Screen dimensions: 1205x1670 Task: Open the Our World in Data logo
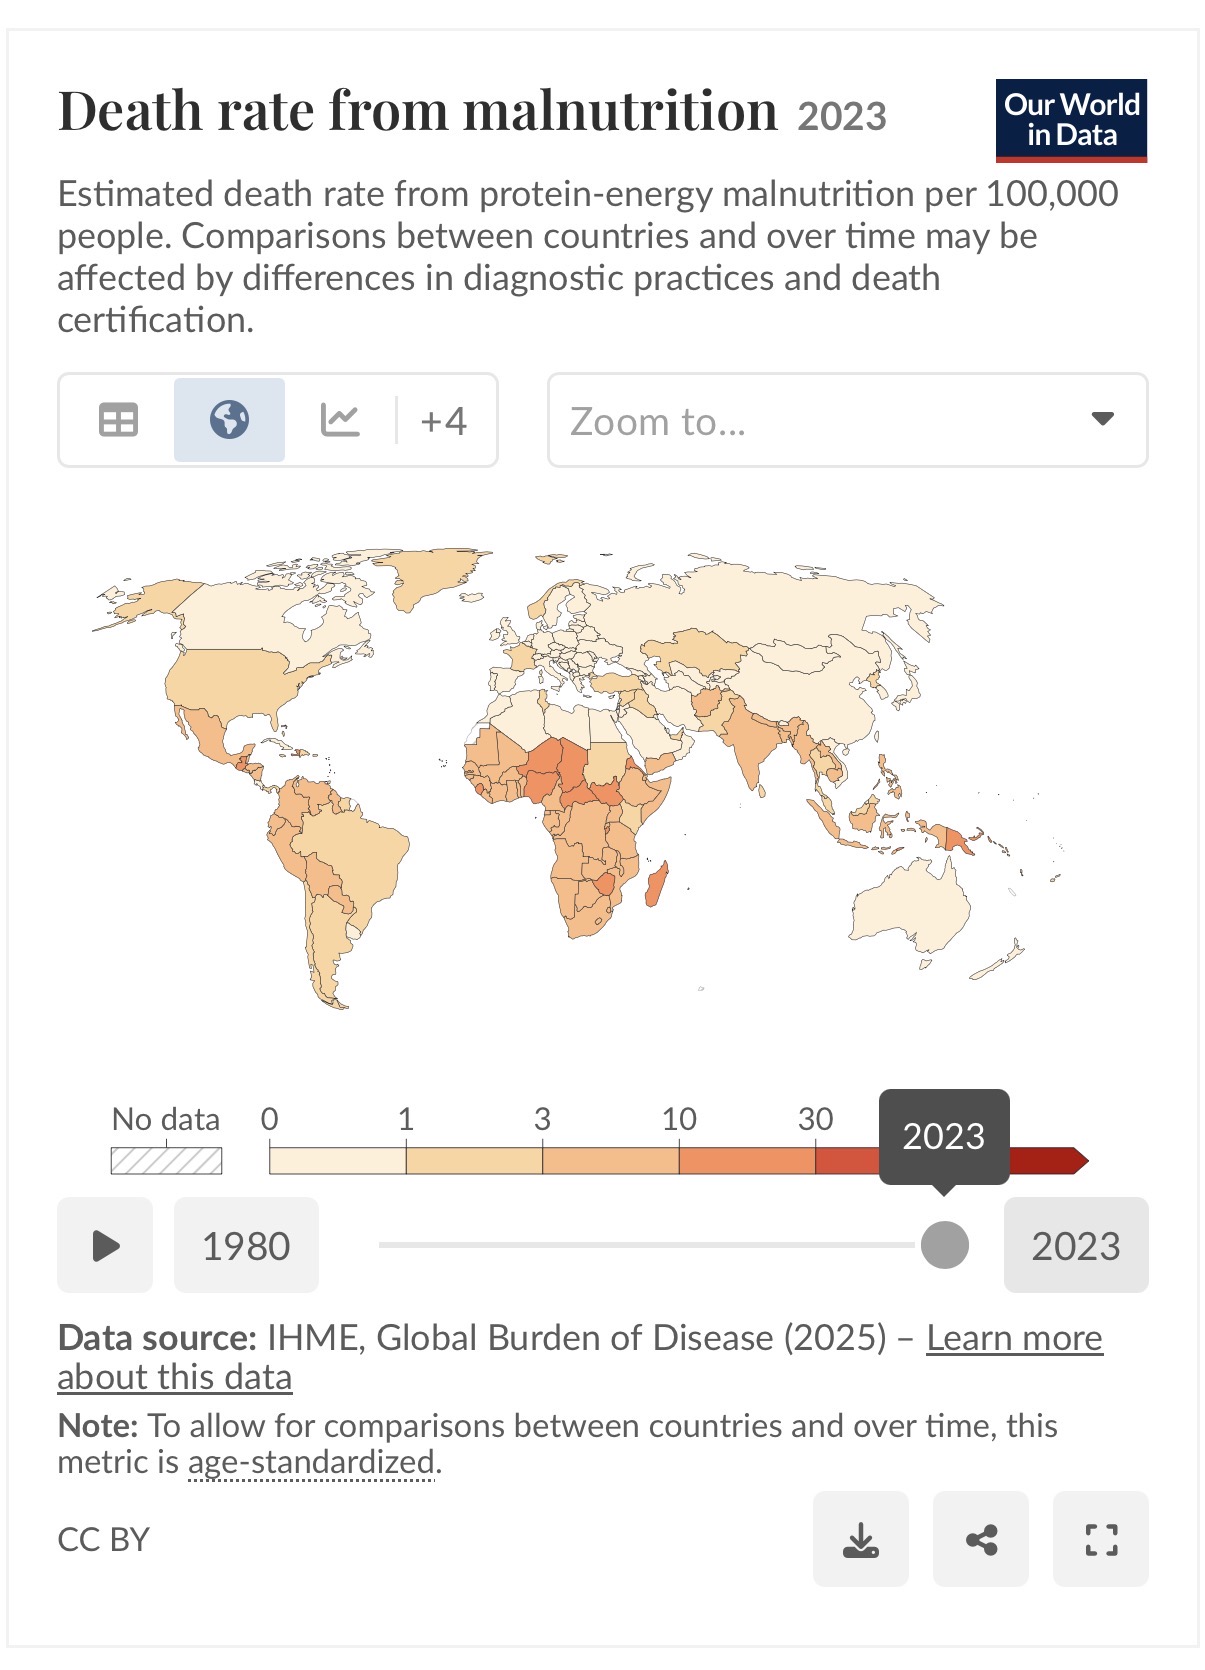(1071, 120)
